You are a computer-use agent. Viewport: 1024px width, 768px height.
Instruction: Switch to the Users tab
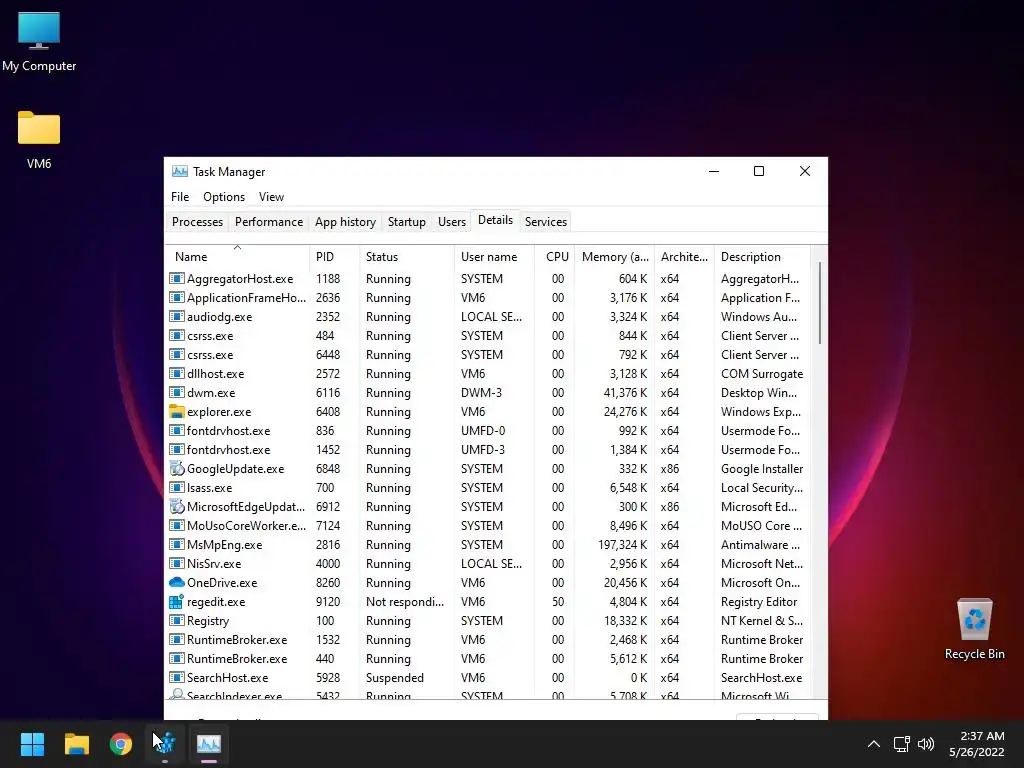tap(452, 221)
